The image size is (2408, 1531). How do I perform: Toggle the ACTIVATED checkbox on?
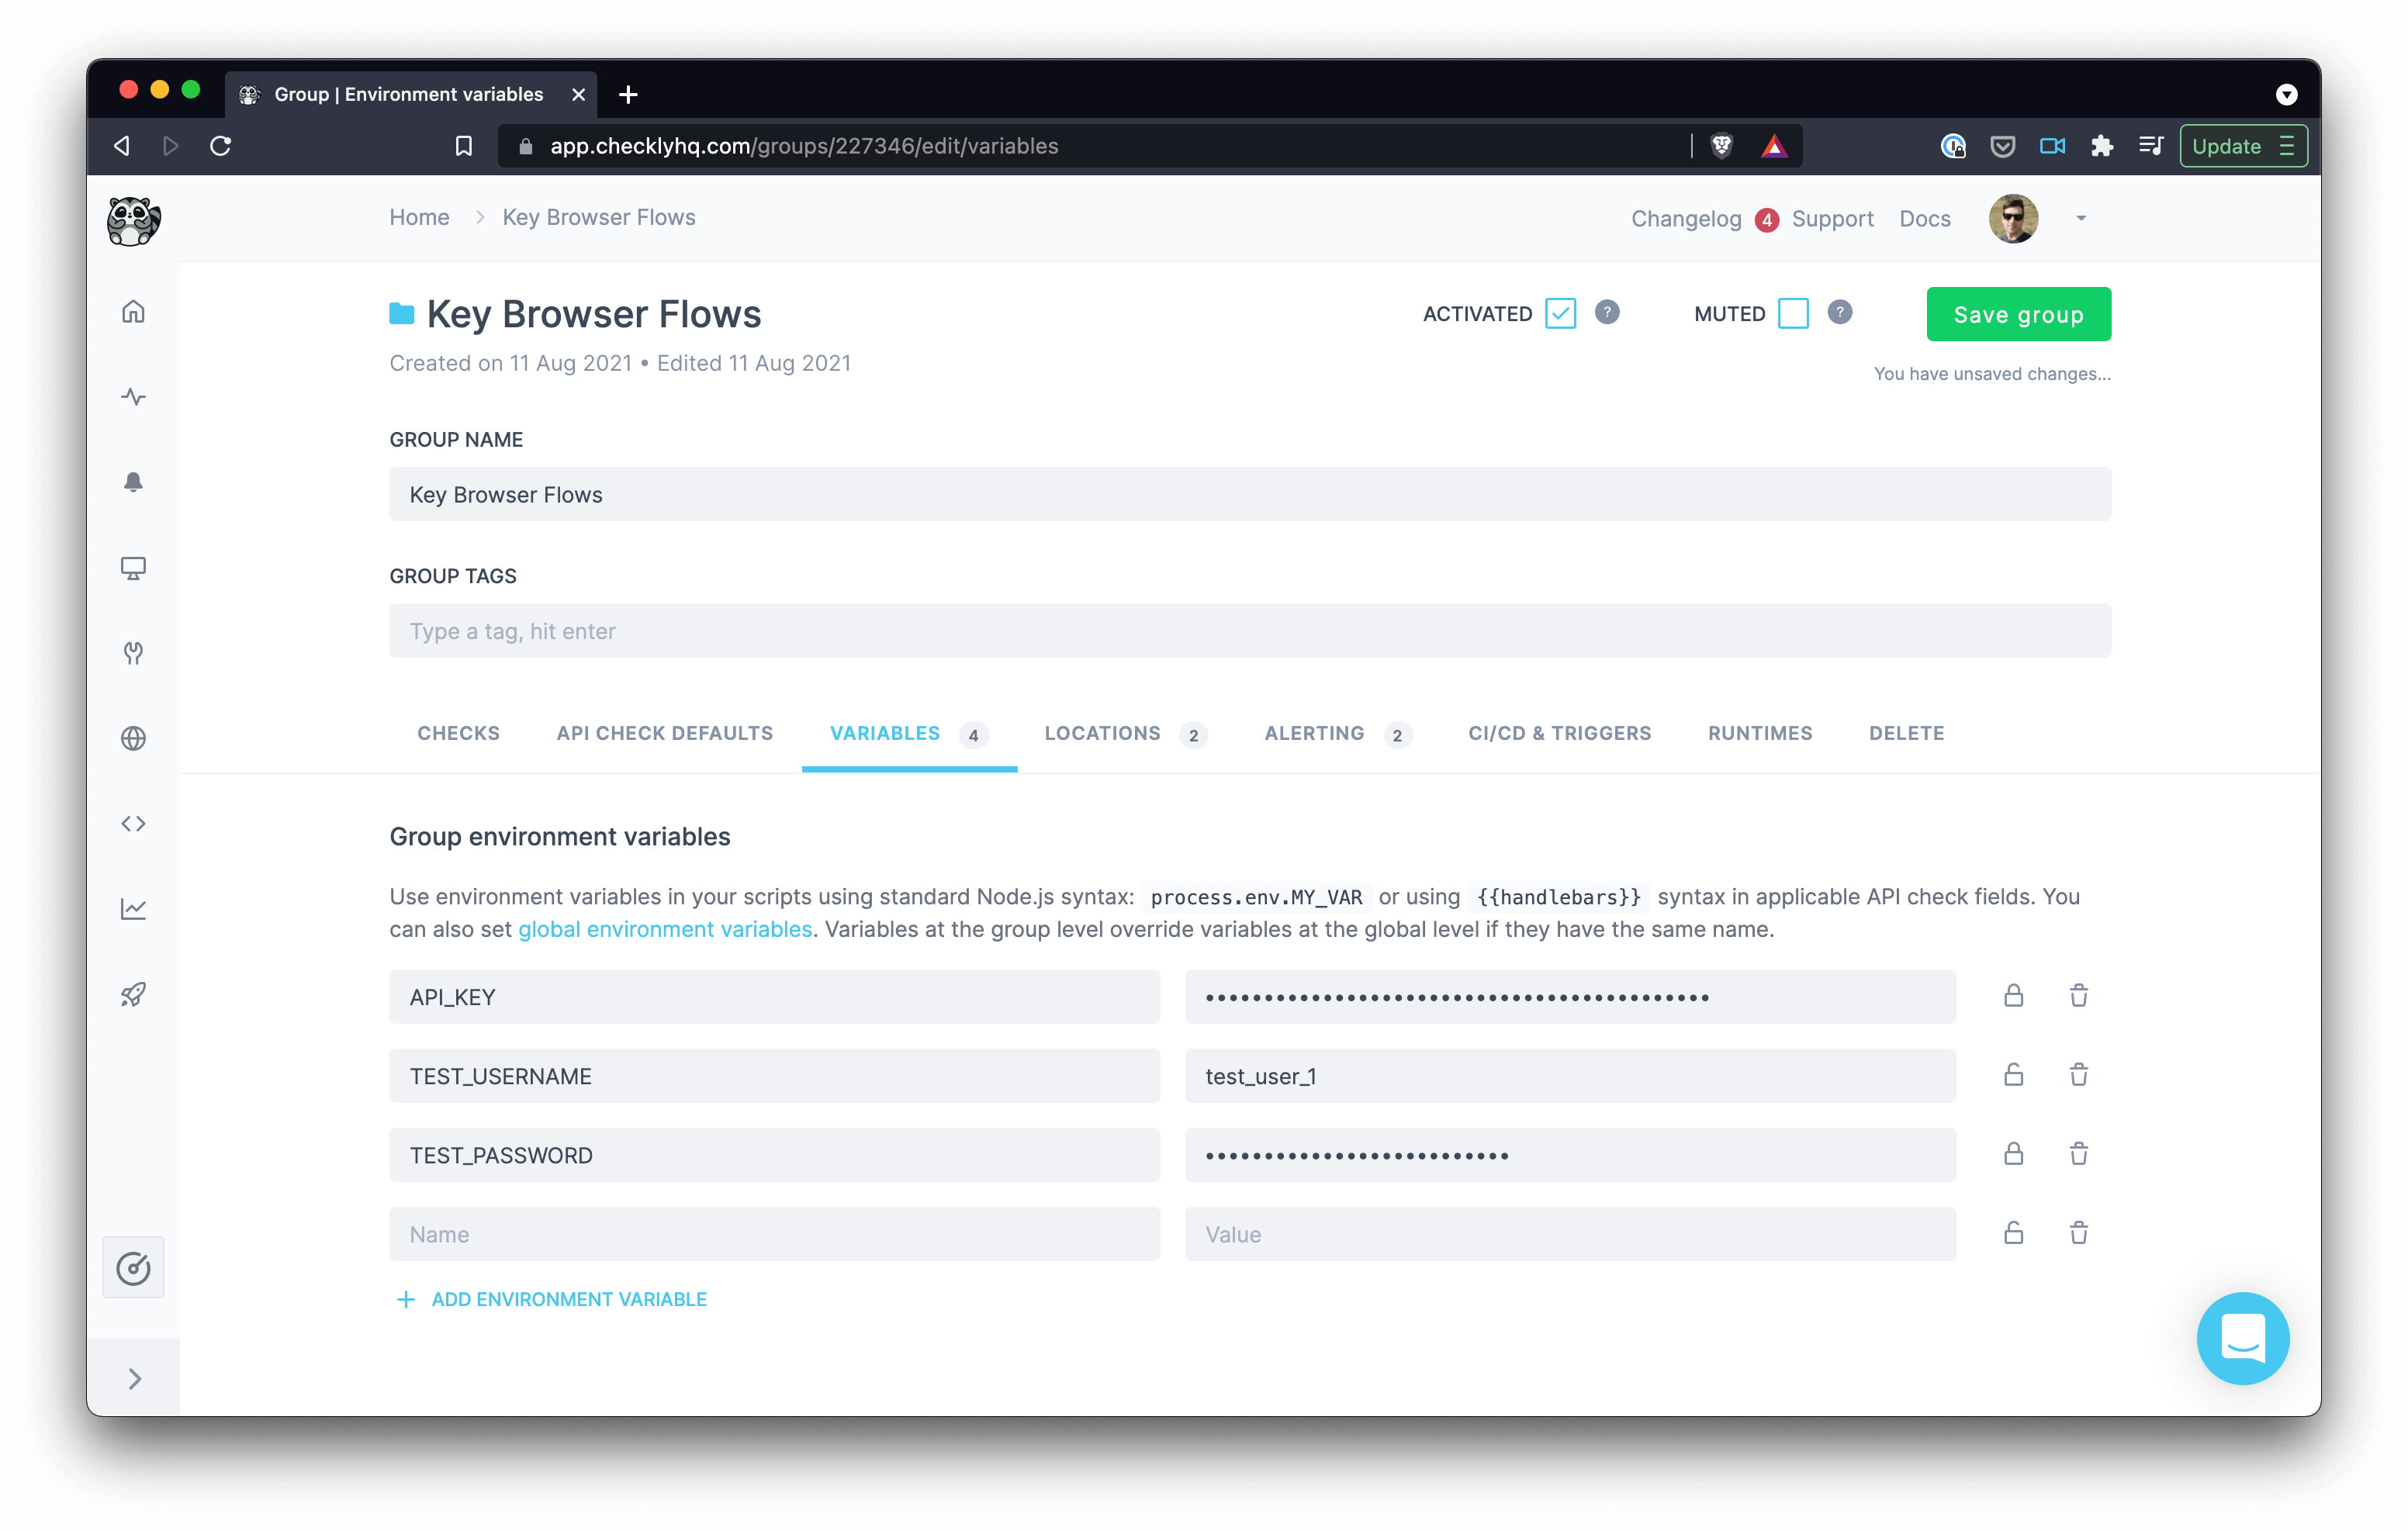[x=1560, y=314]
